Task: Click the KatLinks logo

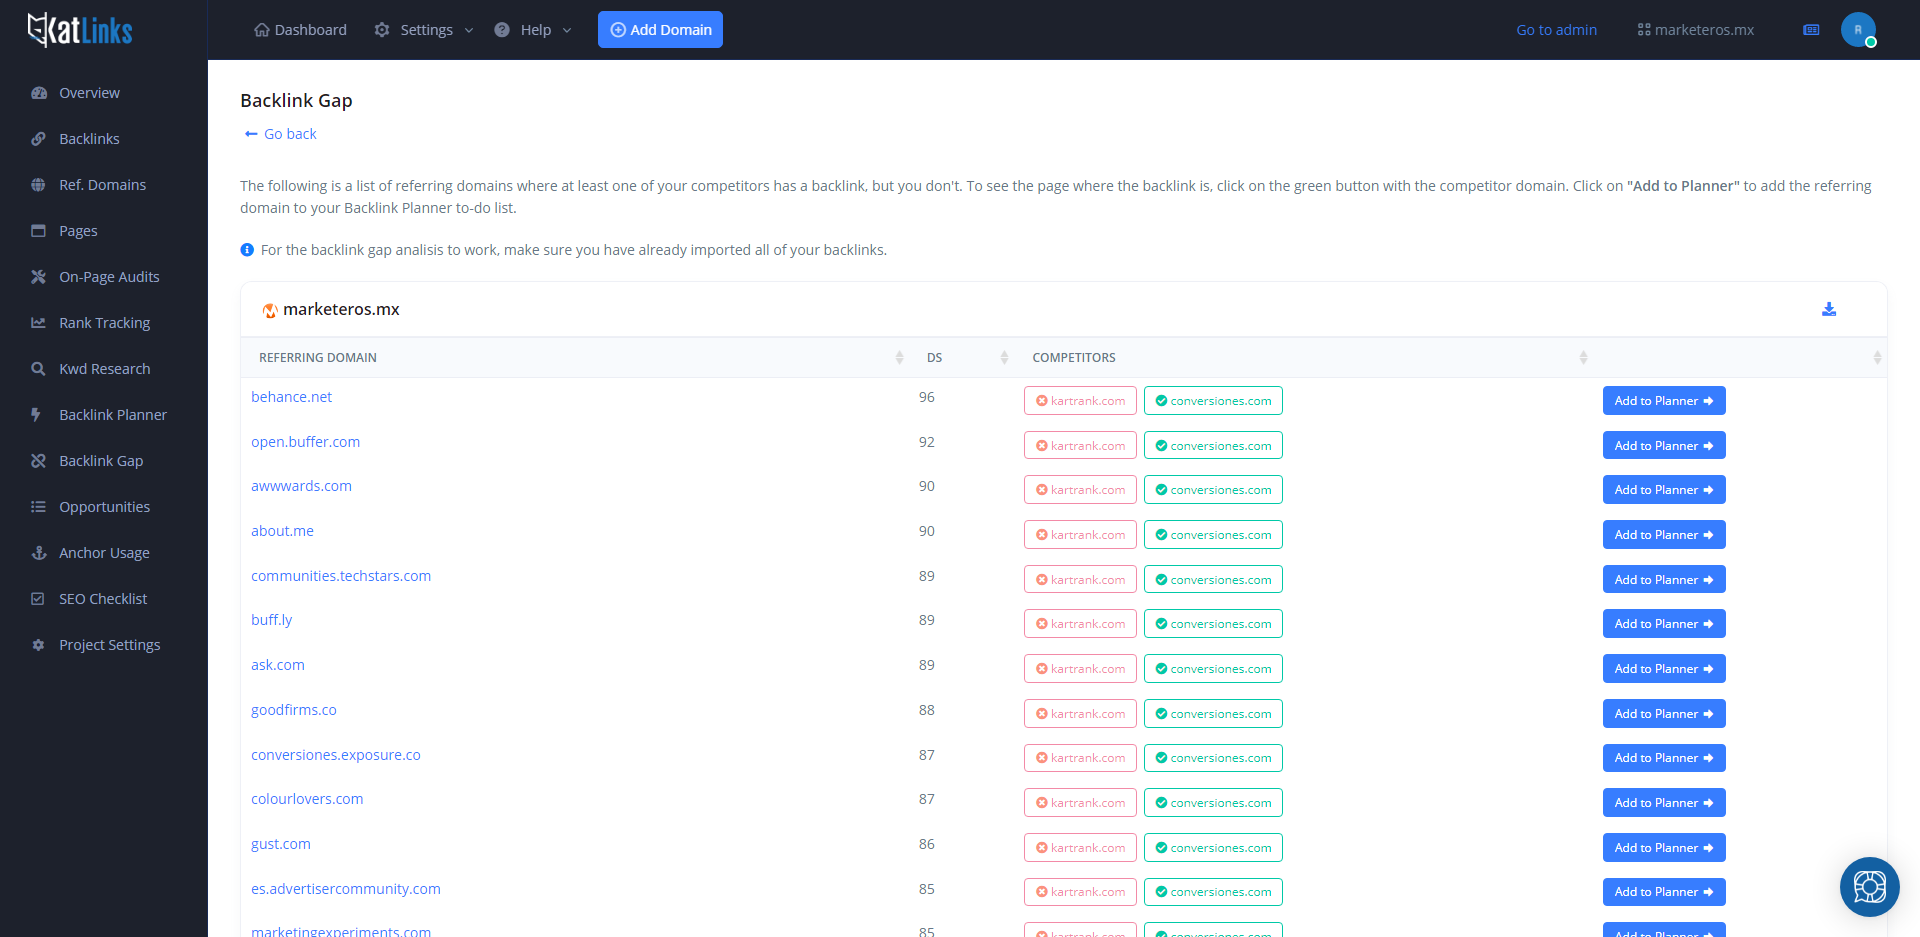Action: pos(80,30)
